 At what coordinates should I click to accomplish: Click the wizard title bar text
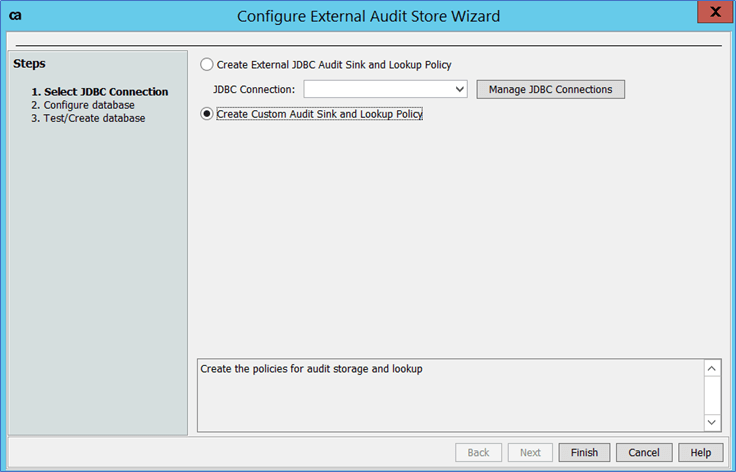[x=368, y=16]
